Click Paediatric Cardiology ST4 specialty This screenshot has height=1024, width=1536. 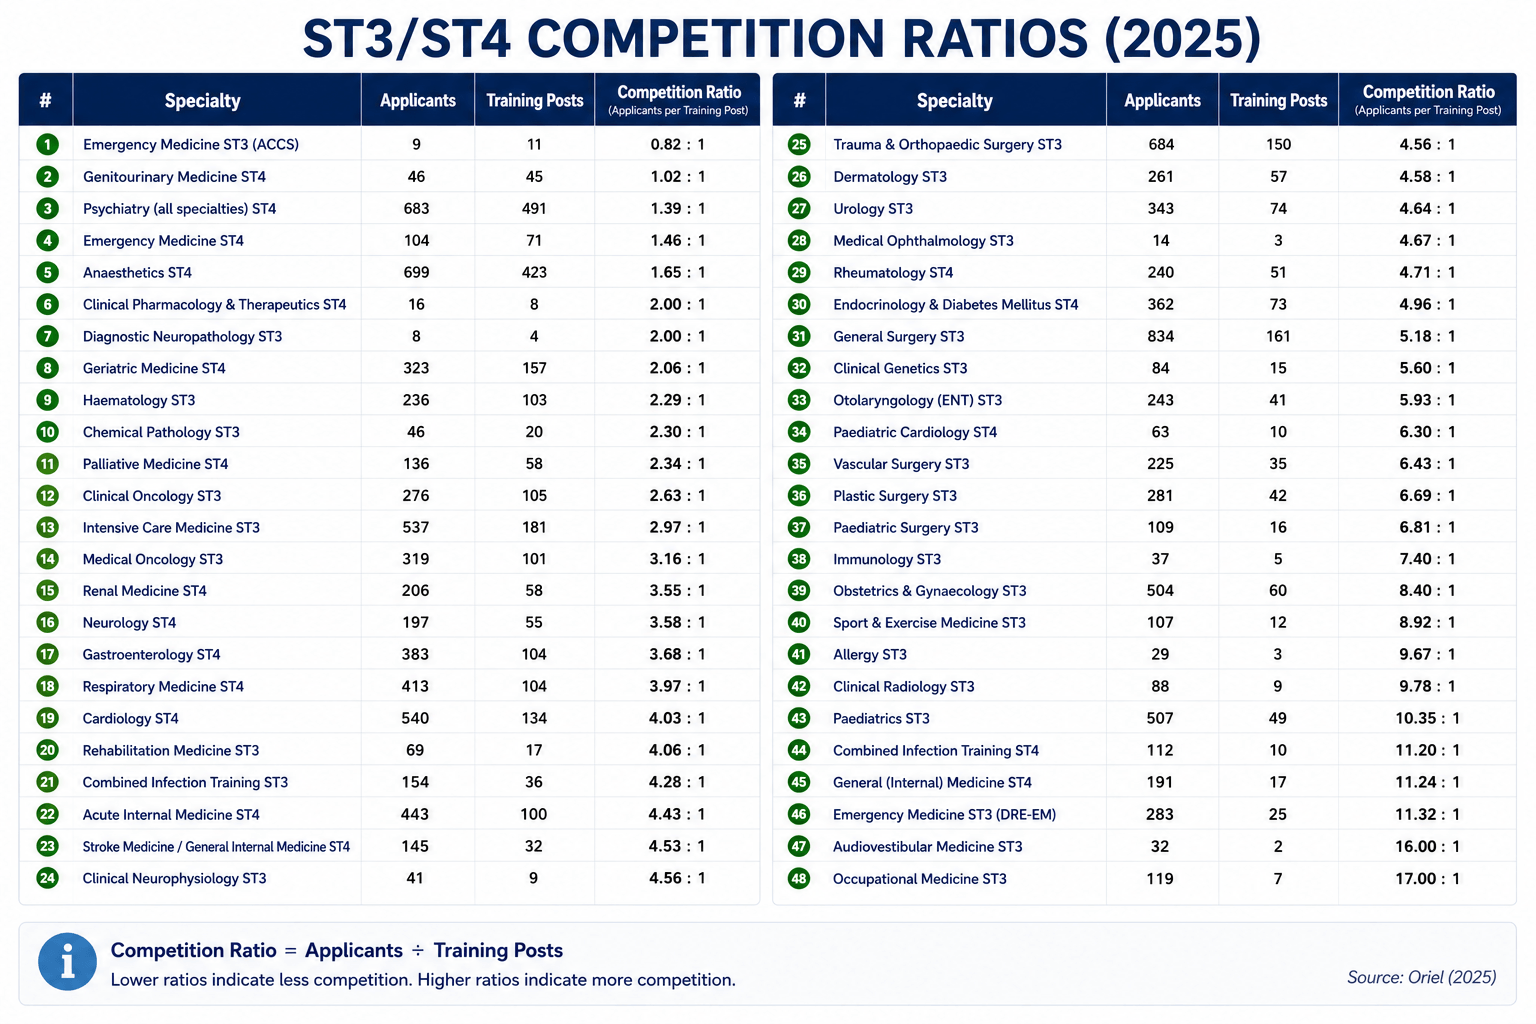tap(915, 433)
